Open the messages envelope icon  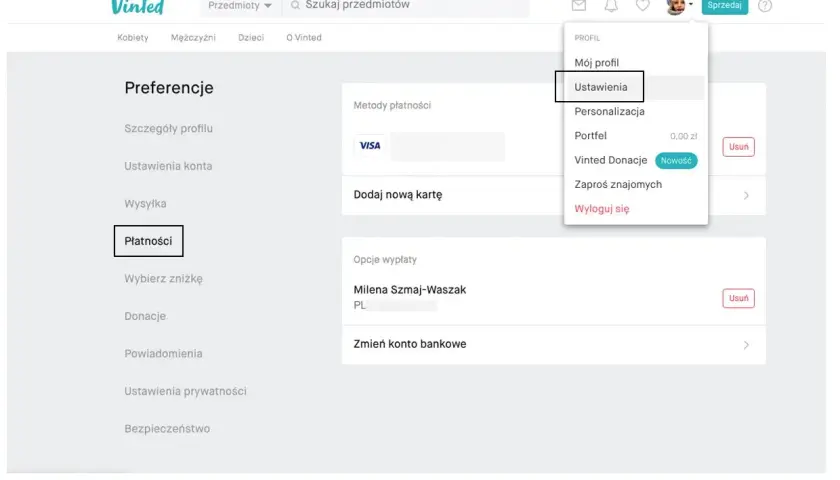click(579, 6)
